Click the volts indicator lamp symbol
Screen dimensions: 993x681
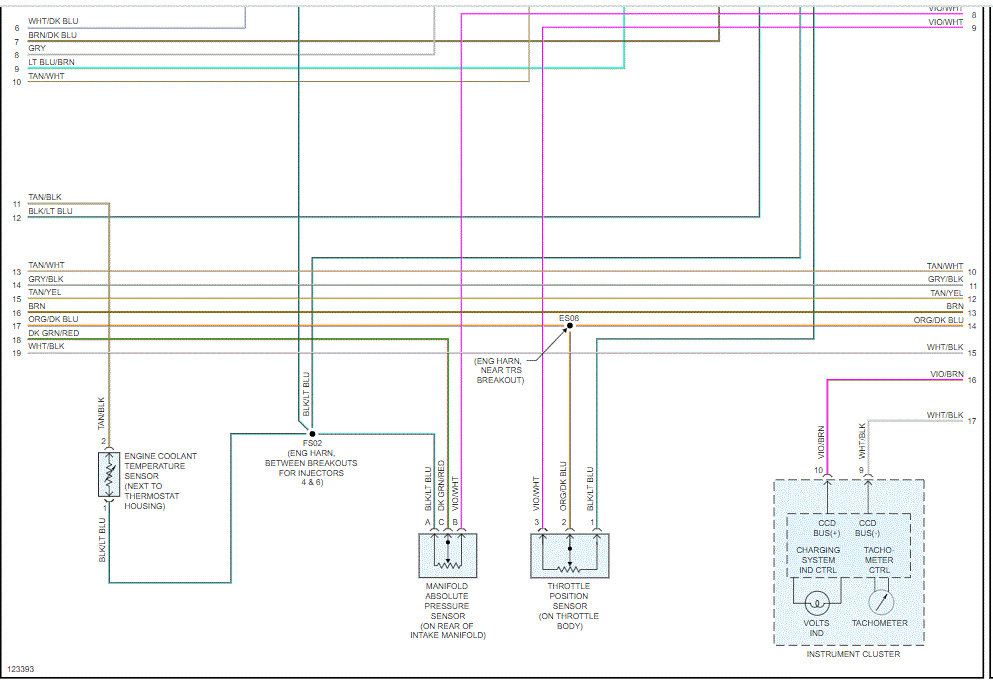pyautogui.click(x=817, y=603)
